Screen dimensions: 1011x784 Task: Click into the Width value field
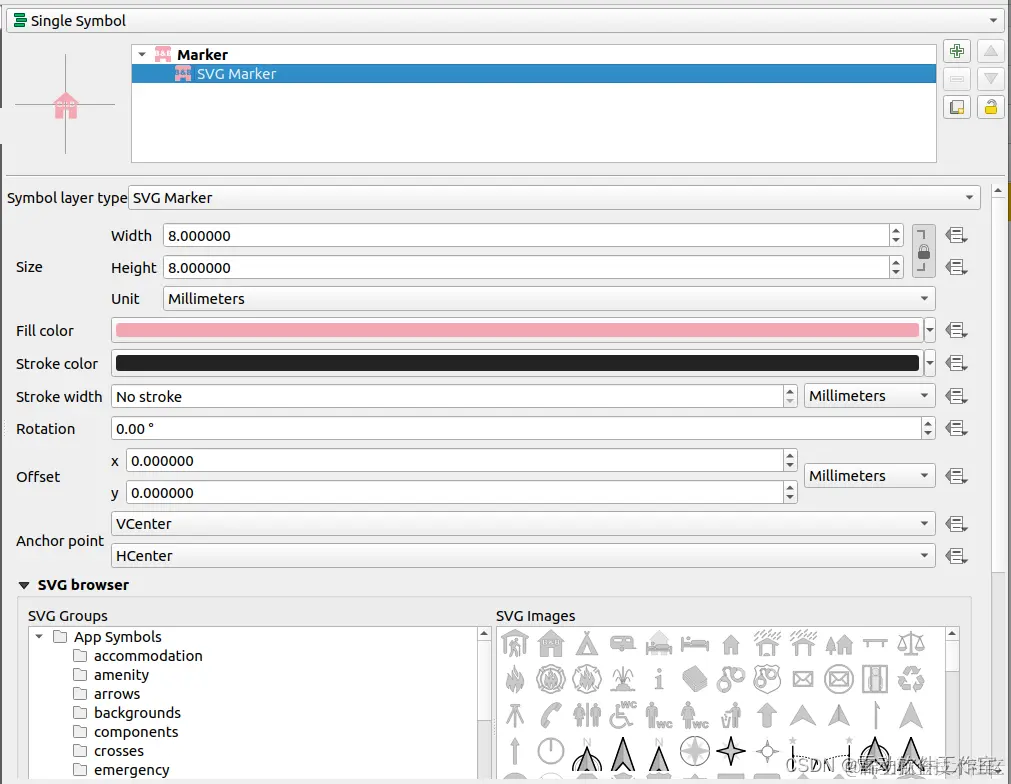tap(526, 236)
